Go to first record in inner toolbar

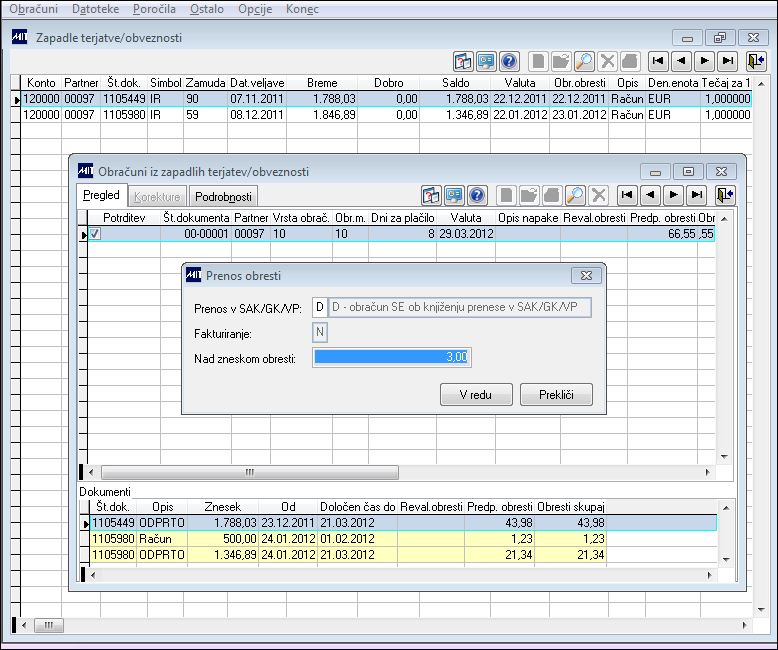point(627,195)
